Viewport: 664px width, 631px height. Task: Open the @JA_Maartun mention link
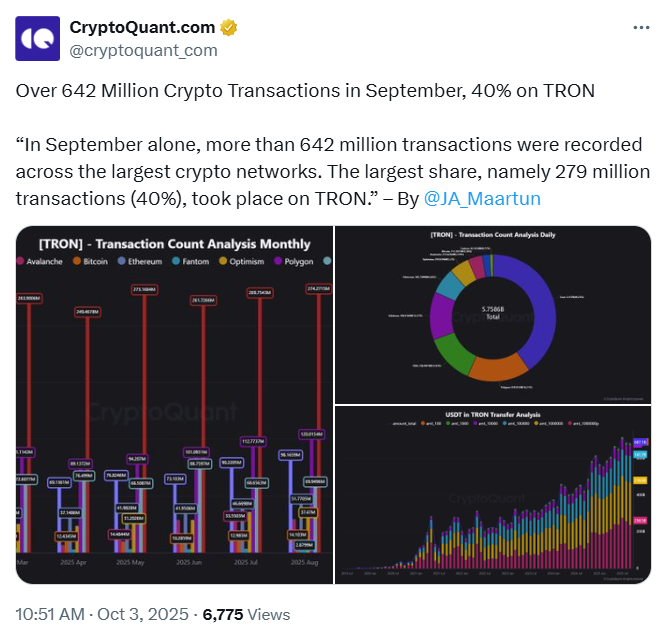(x=482, y=198)
